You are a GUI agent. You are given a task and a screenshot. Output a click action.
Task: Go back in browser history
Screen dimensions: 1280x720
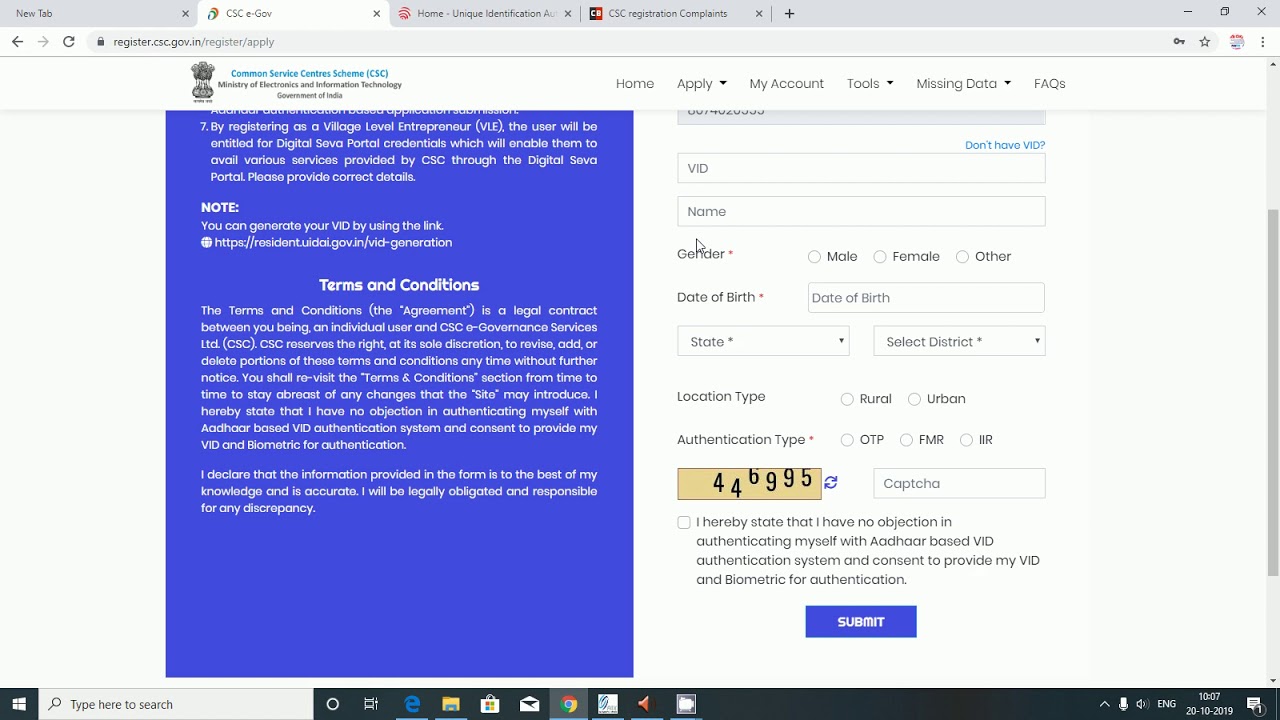tap(17, 42)
